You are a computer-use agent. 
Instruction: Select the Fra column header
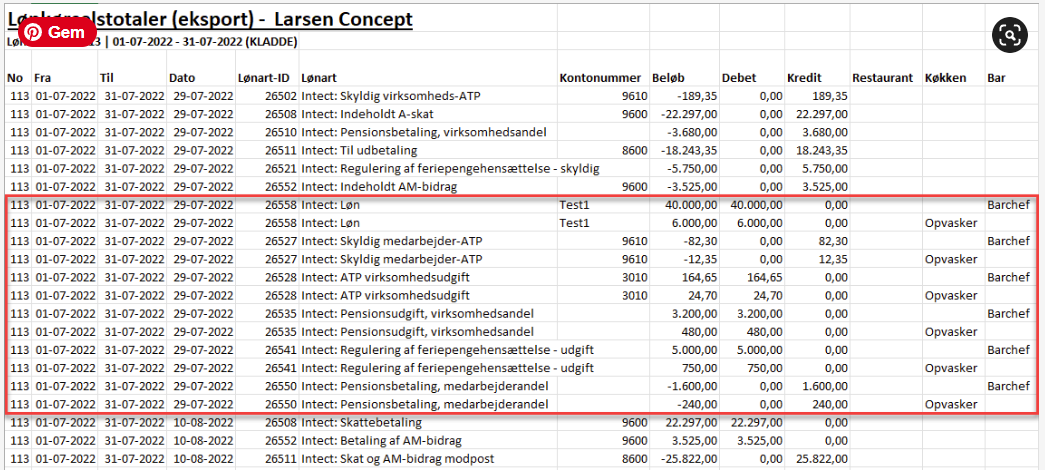42,78
